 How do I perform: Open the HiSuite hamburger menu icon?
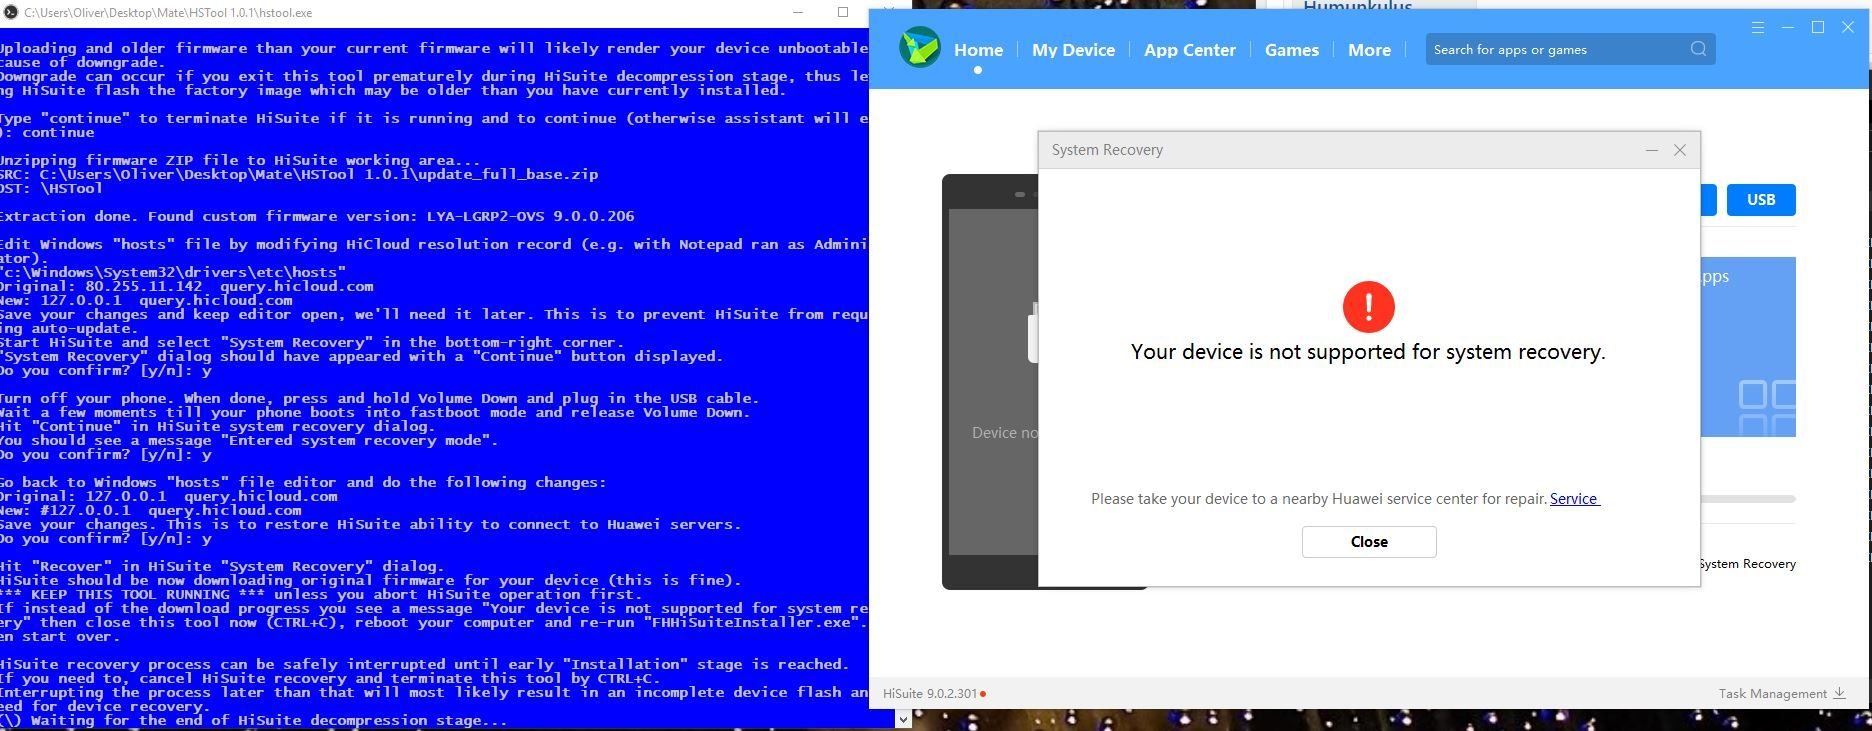(1757, 28)
